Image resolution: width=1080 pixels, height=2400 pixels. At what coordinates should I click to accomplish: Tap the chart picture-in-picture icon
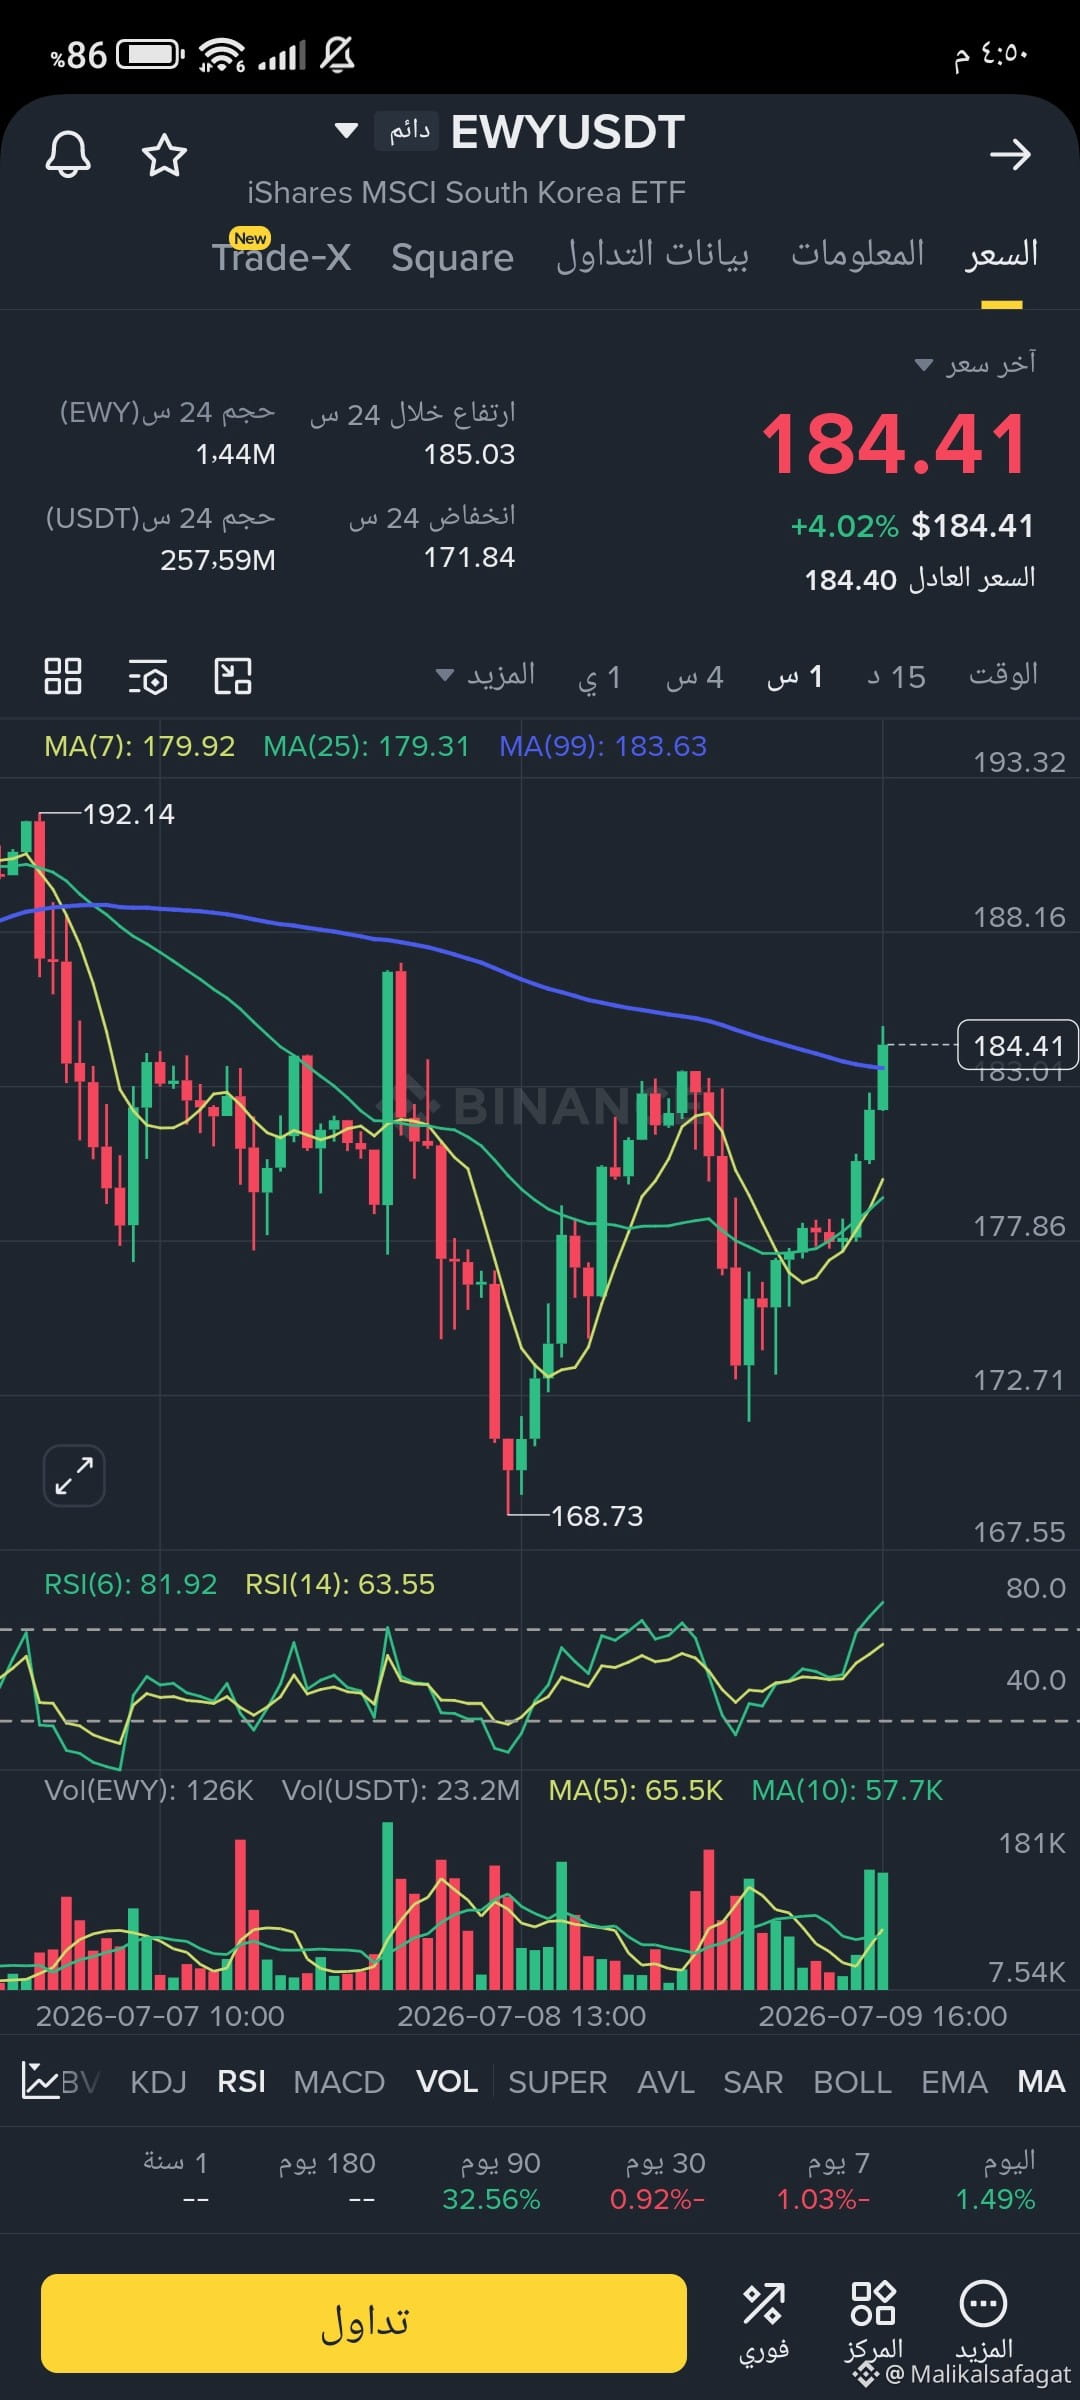(233, 676)
